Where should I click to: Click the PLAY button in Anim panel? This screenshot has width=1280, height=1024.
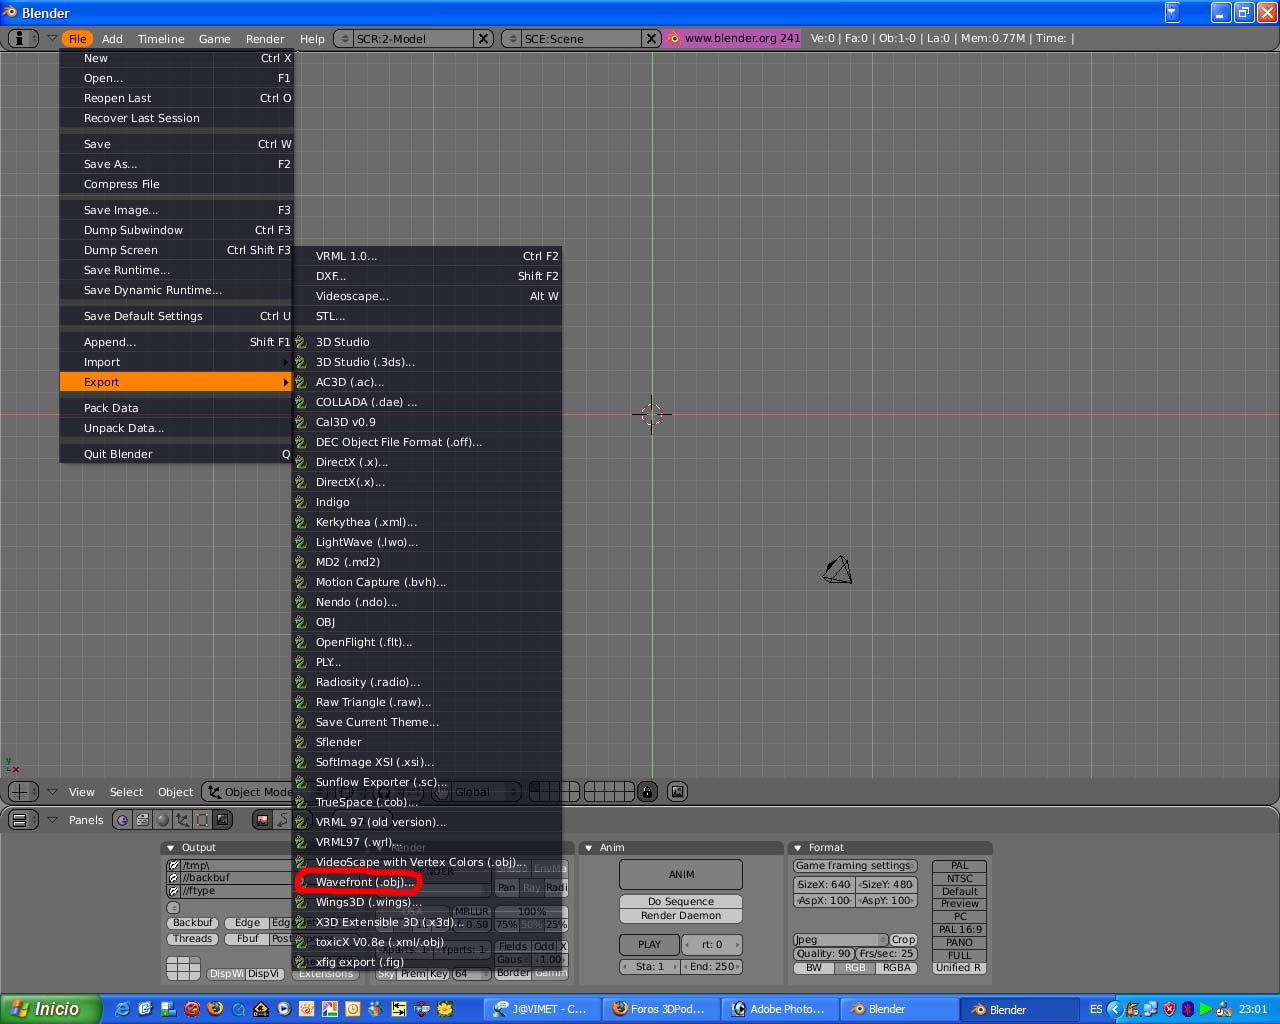[649, 944]
